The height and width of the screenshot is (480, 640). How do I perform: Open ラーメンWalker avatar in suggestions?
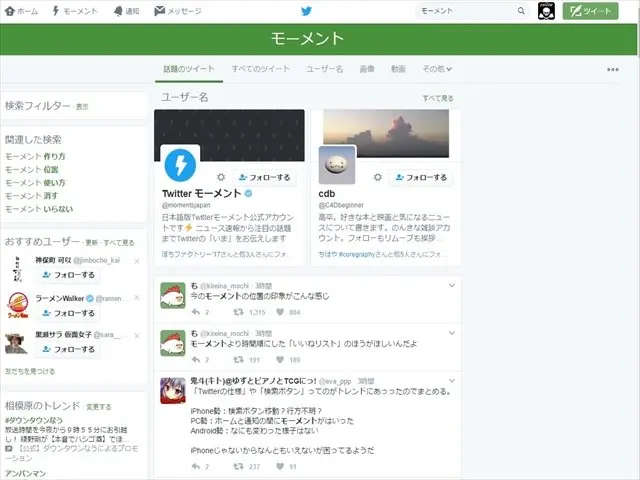(18, 305)
